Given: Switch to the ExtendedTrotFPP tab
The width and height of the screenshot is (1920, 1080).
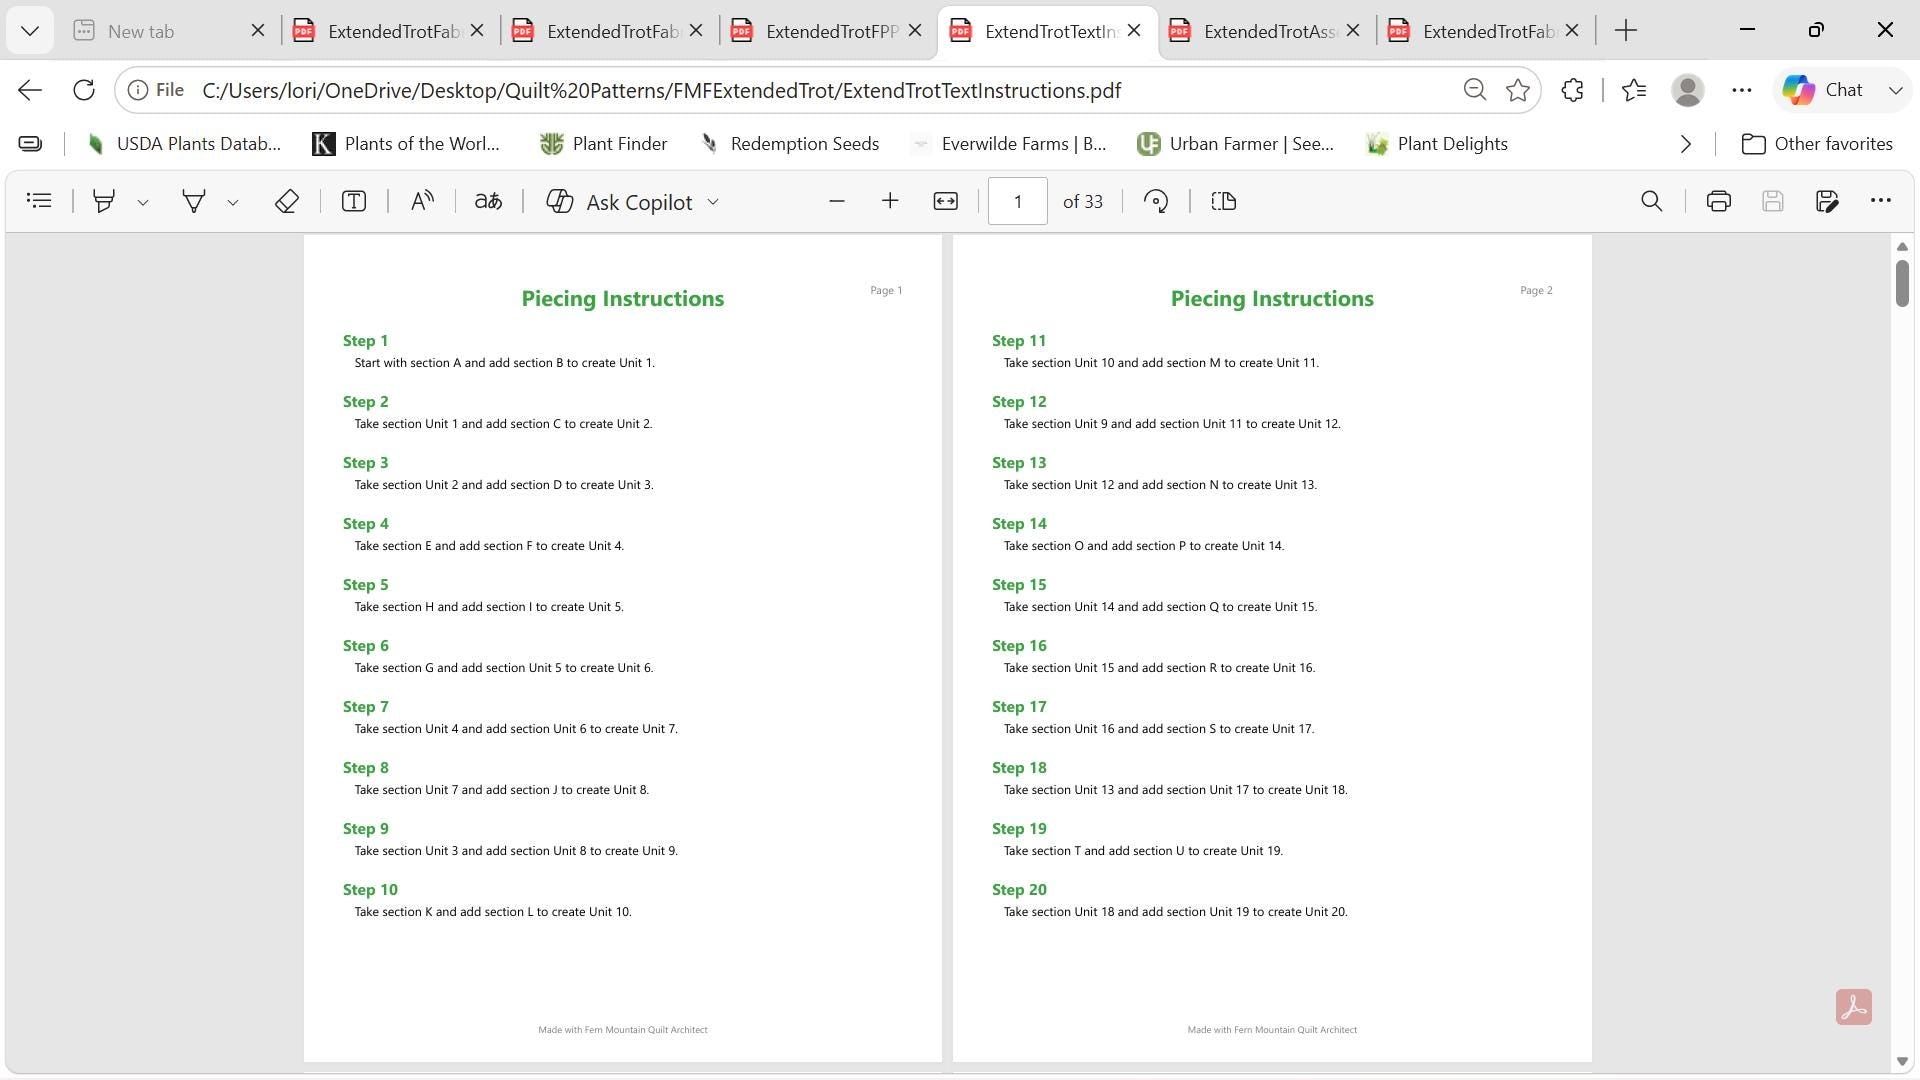Looking at the screenshot, I should 827,31.
